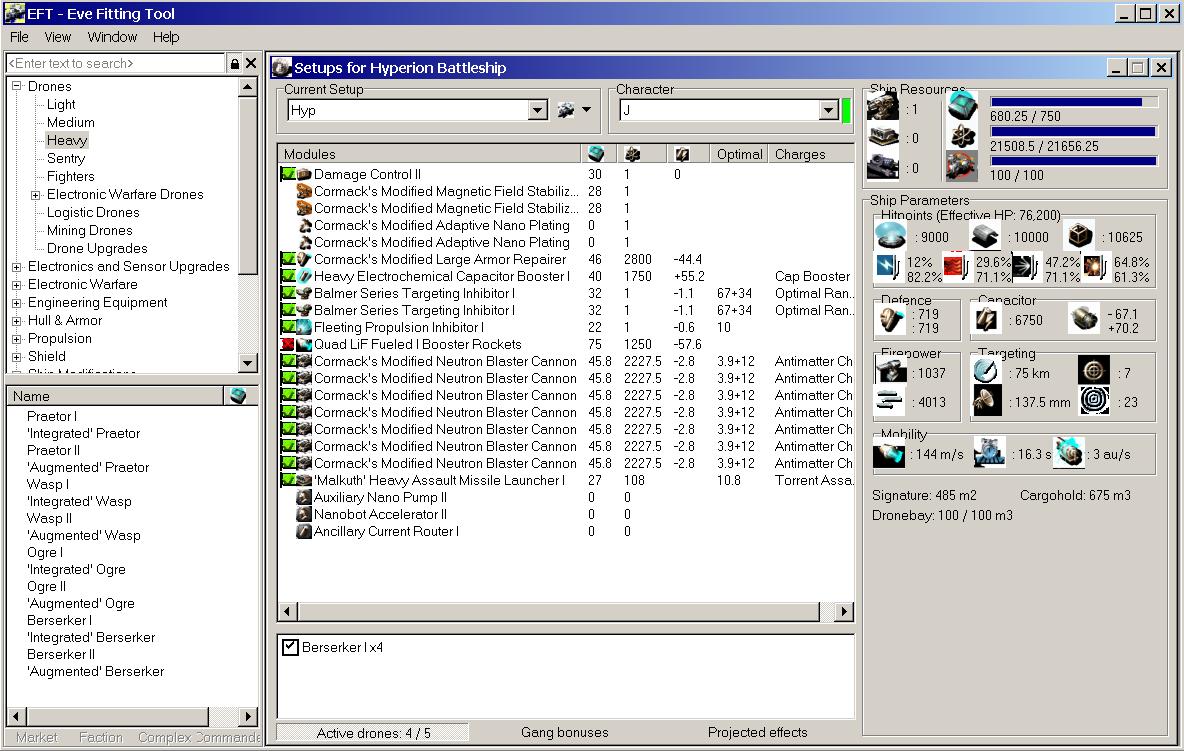Screen dimensions: 1184x751
Task: Open the Help menu
Action: click(165, 37)
